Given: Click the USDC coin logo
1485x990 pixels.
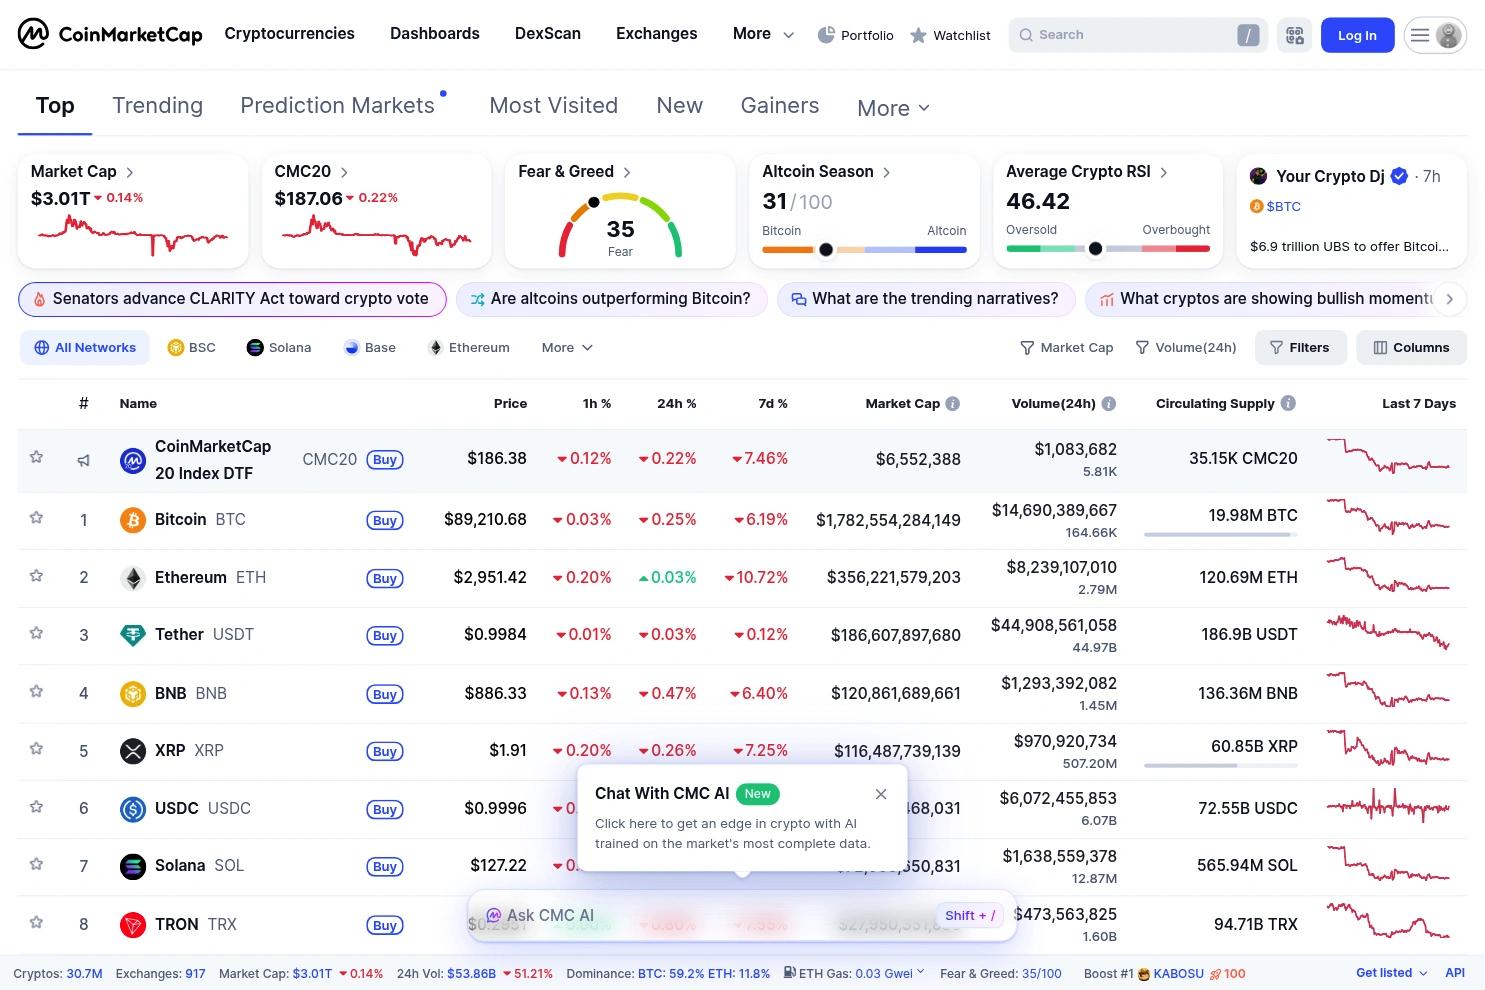Looking at the screenshot, I should click(x=133, y=809).
